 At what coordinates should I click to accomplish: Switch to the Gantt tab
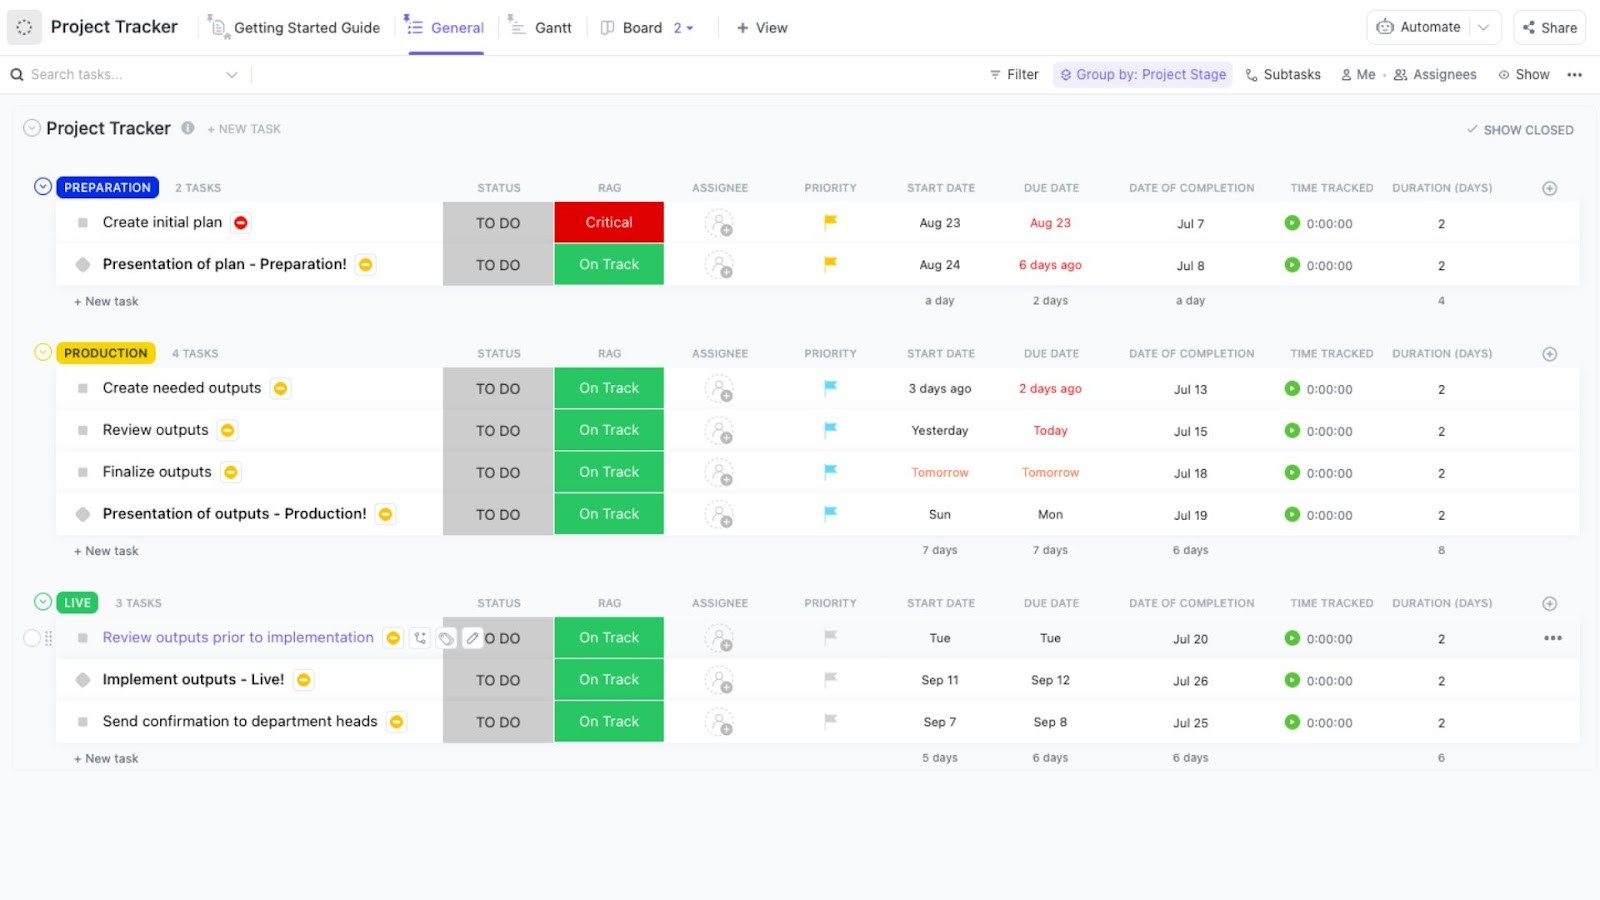coord(551,27)
